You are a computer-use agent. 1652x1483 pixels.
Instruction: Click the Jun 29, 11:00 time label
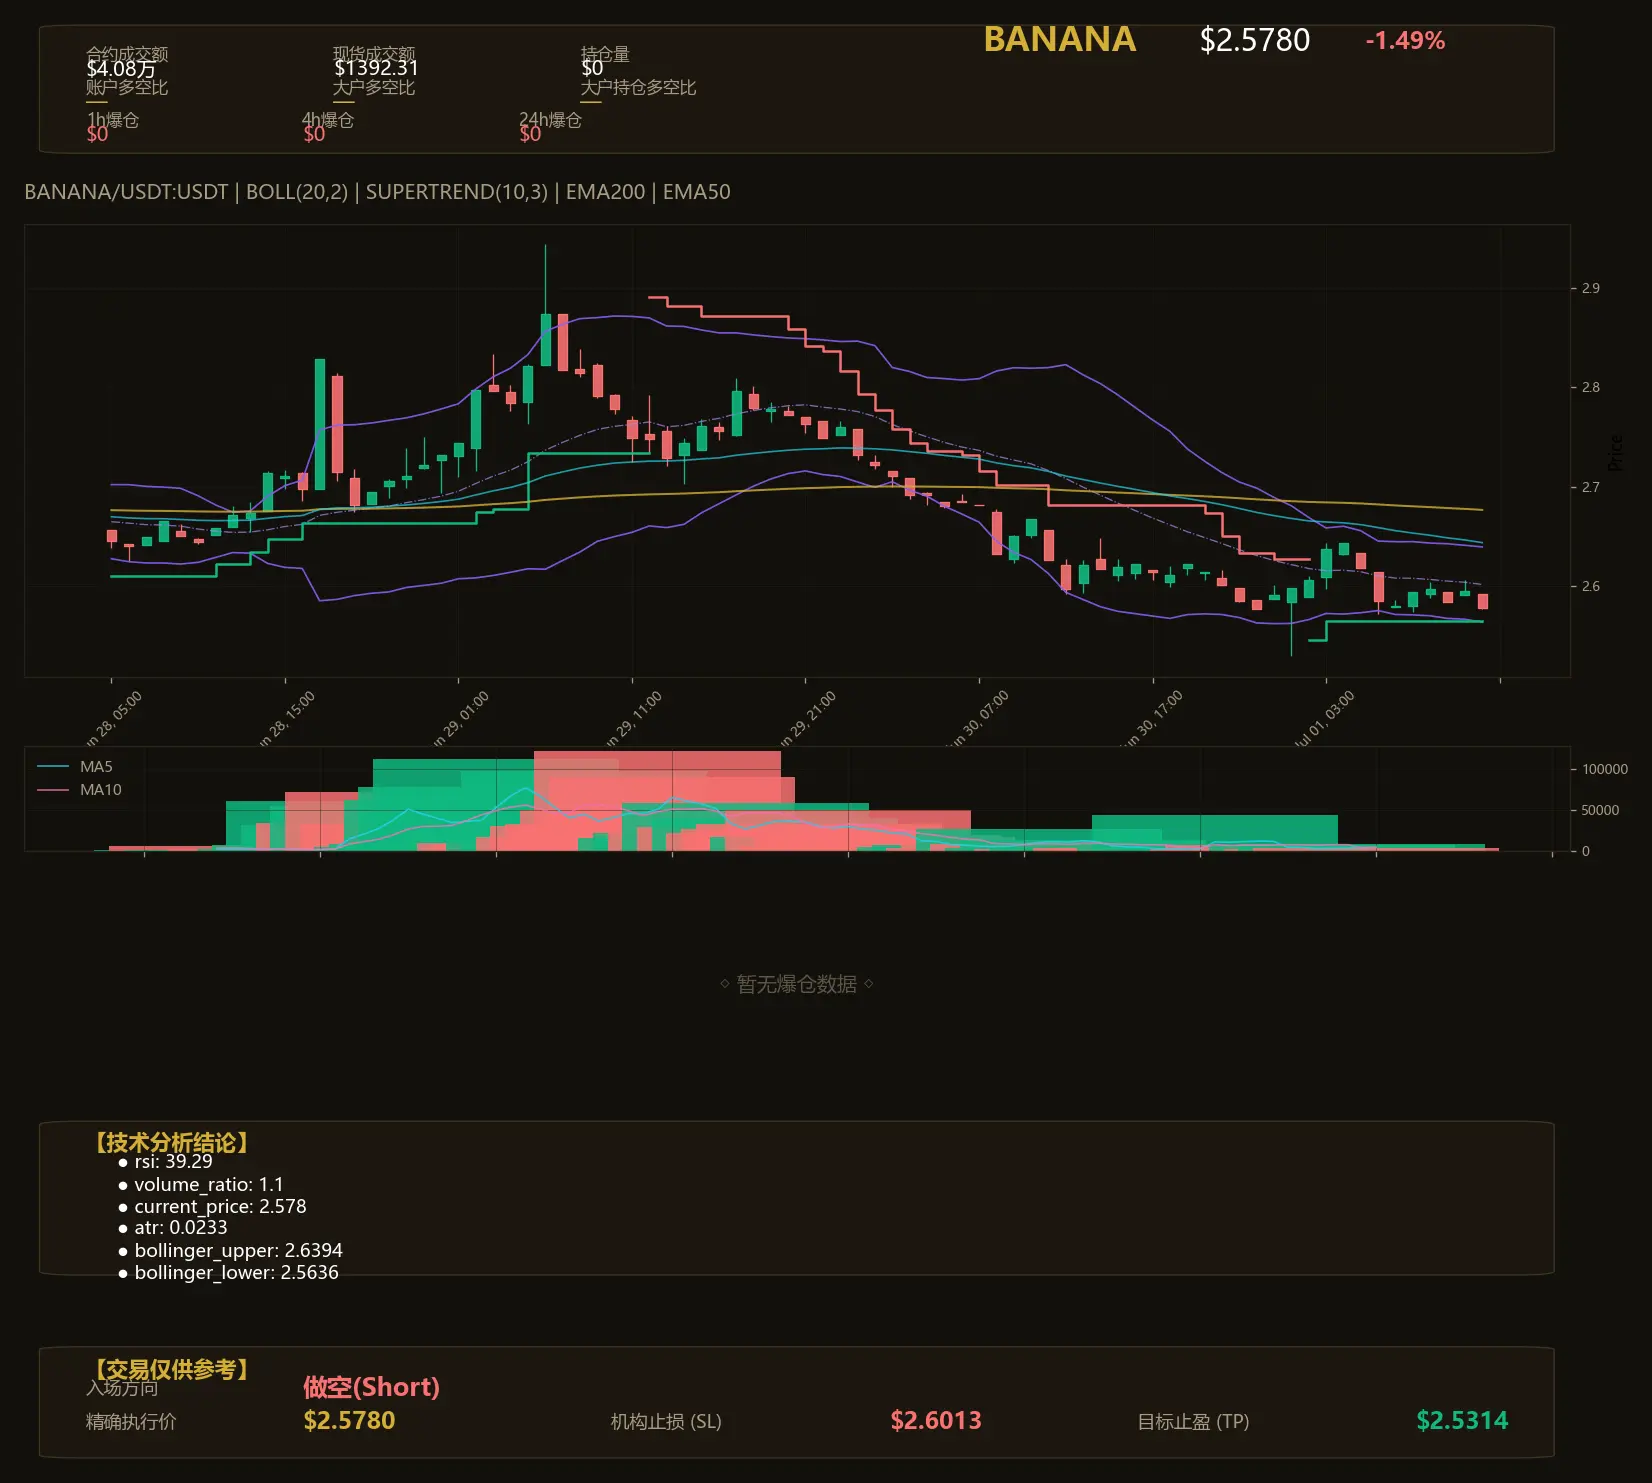tap(634, 718)
